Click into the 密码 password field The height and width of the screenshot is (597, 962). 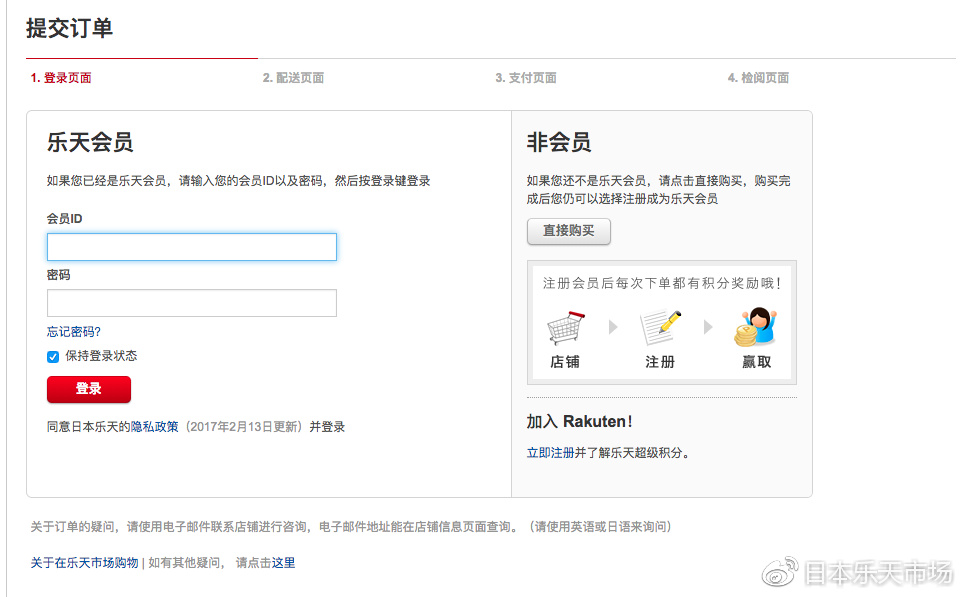(192, 303)
